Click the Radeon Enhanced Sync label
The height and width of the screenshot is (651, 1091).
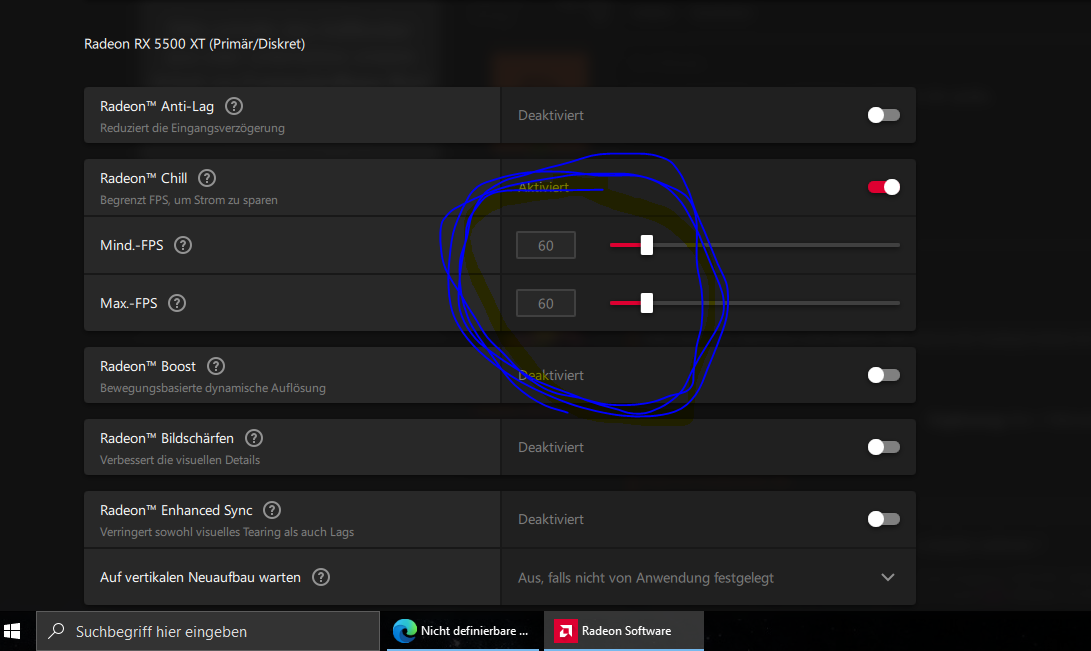tap(176, 511)
